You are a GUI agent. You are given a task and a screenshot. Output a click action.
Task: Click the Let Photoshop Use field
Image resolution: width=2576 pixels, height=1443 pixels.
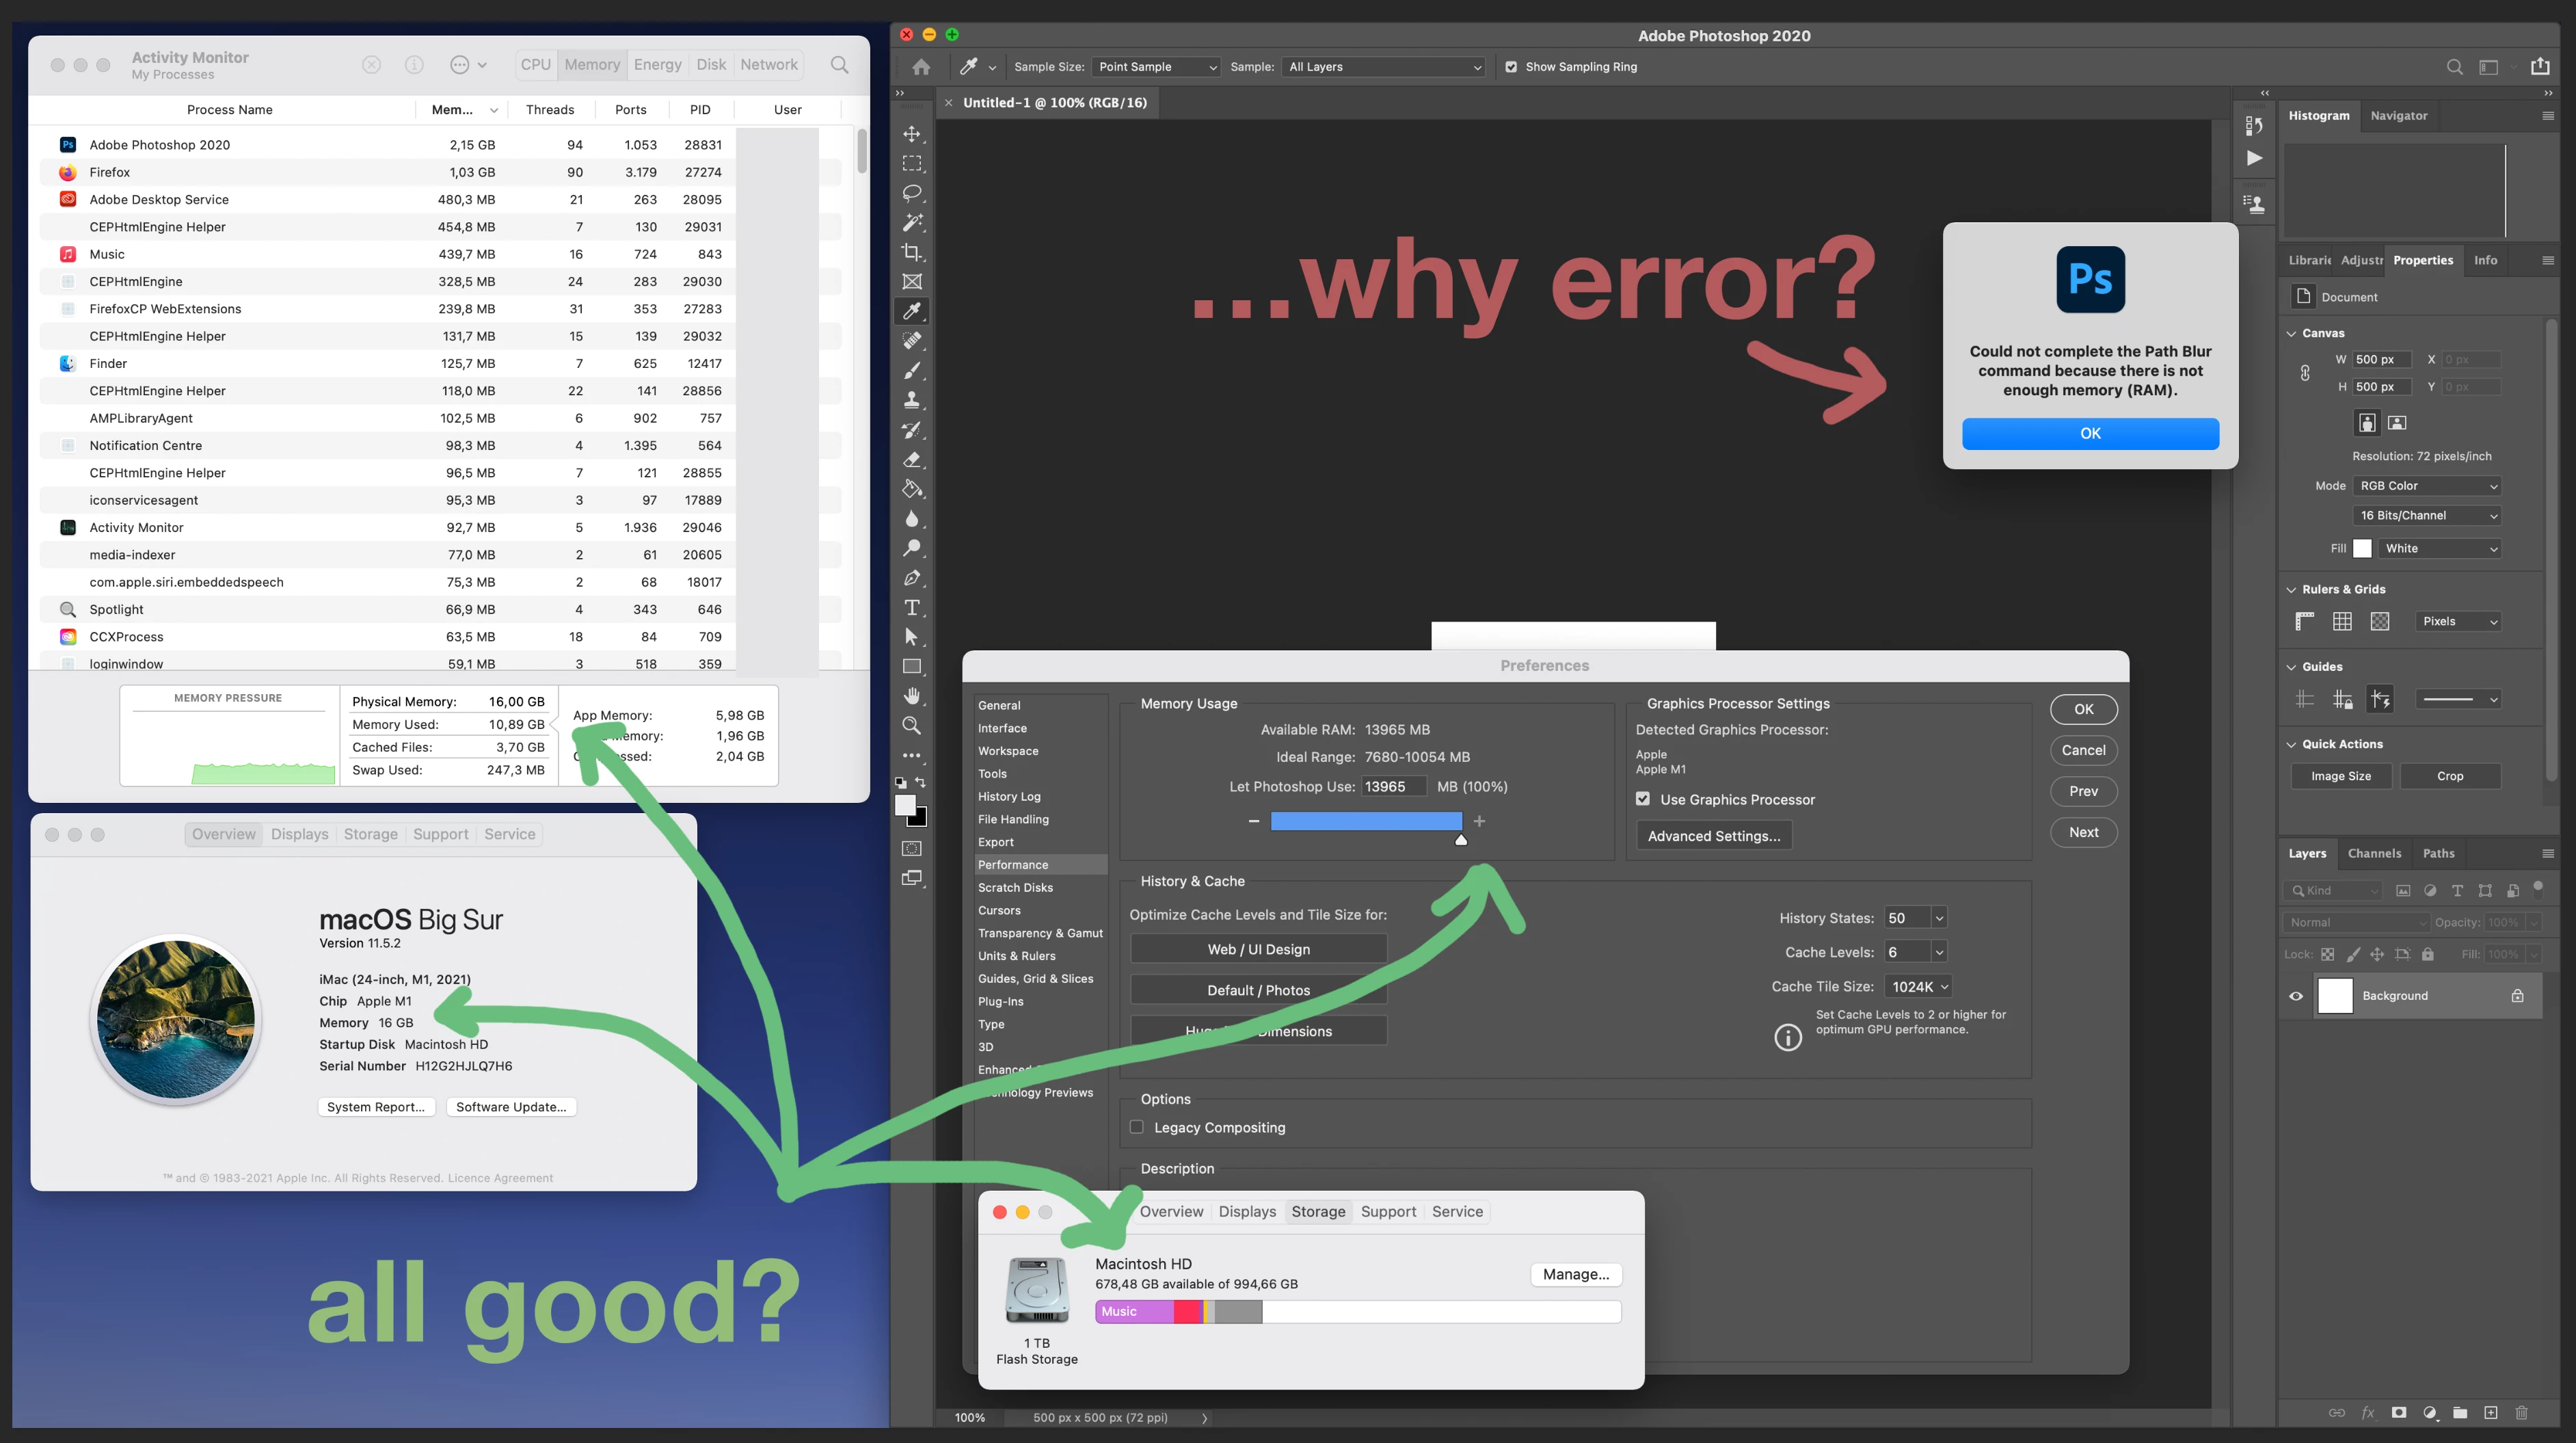1393,787
